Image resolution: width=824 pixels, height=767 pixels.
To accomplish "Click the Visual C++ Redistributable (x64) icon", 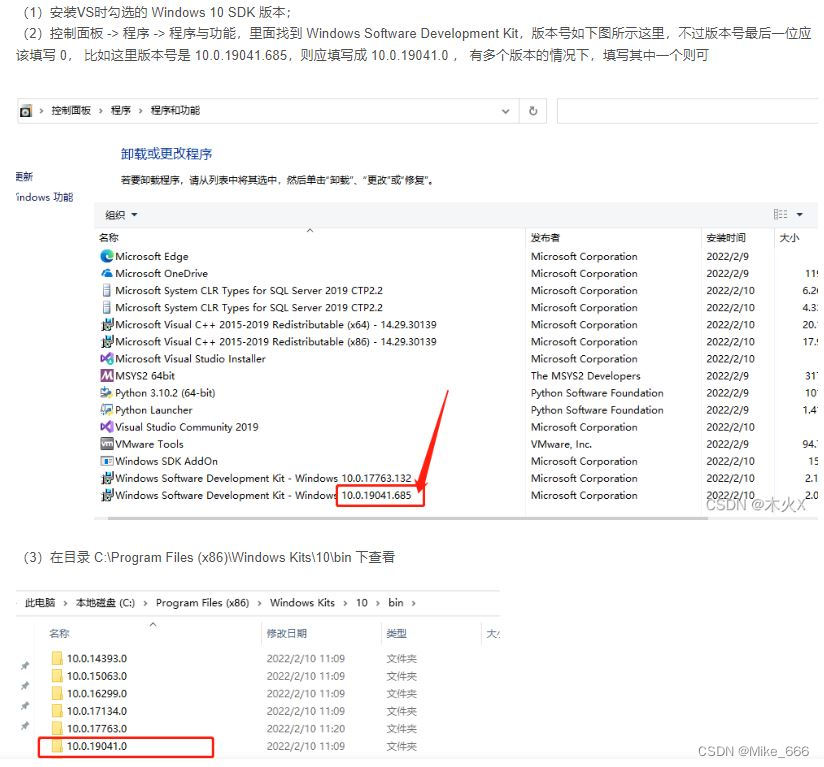I will coord(107,324).
